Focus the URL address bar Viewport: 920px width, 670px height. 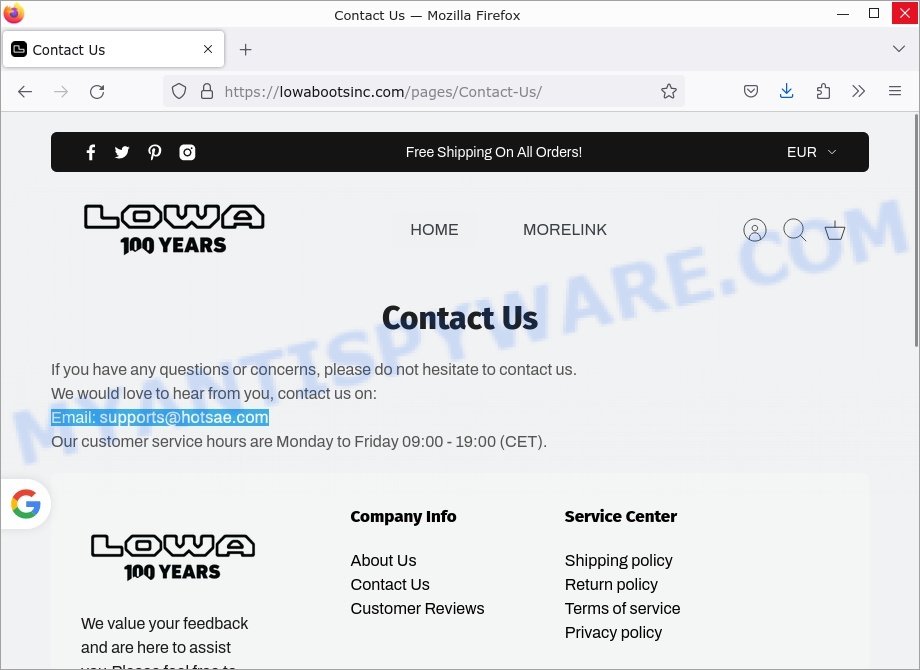point(424,92)
